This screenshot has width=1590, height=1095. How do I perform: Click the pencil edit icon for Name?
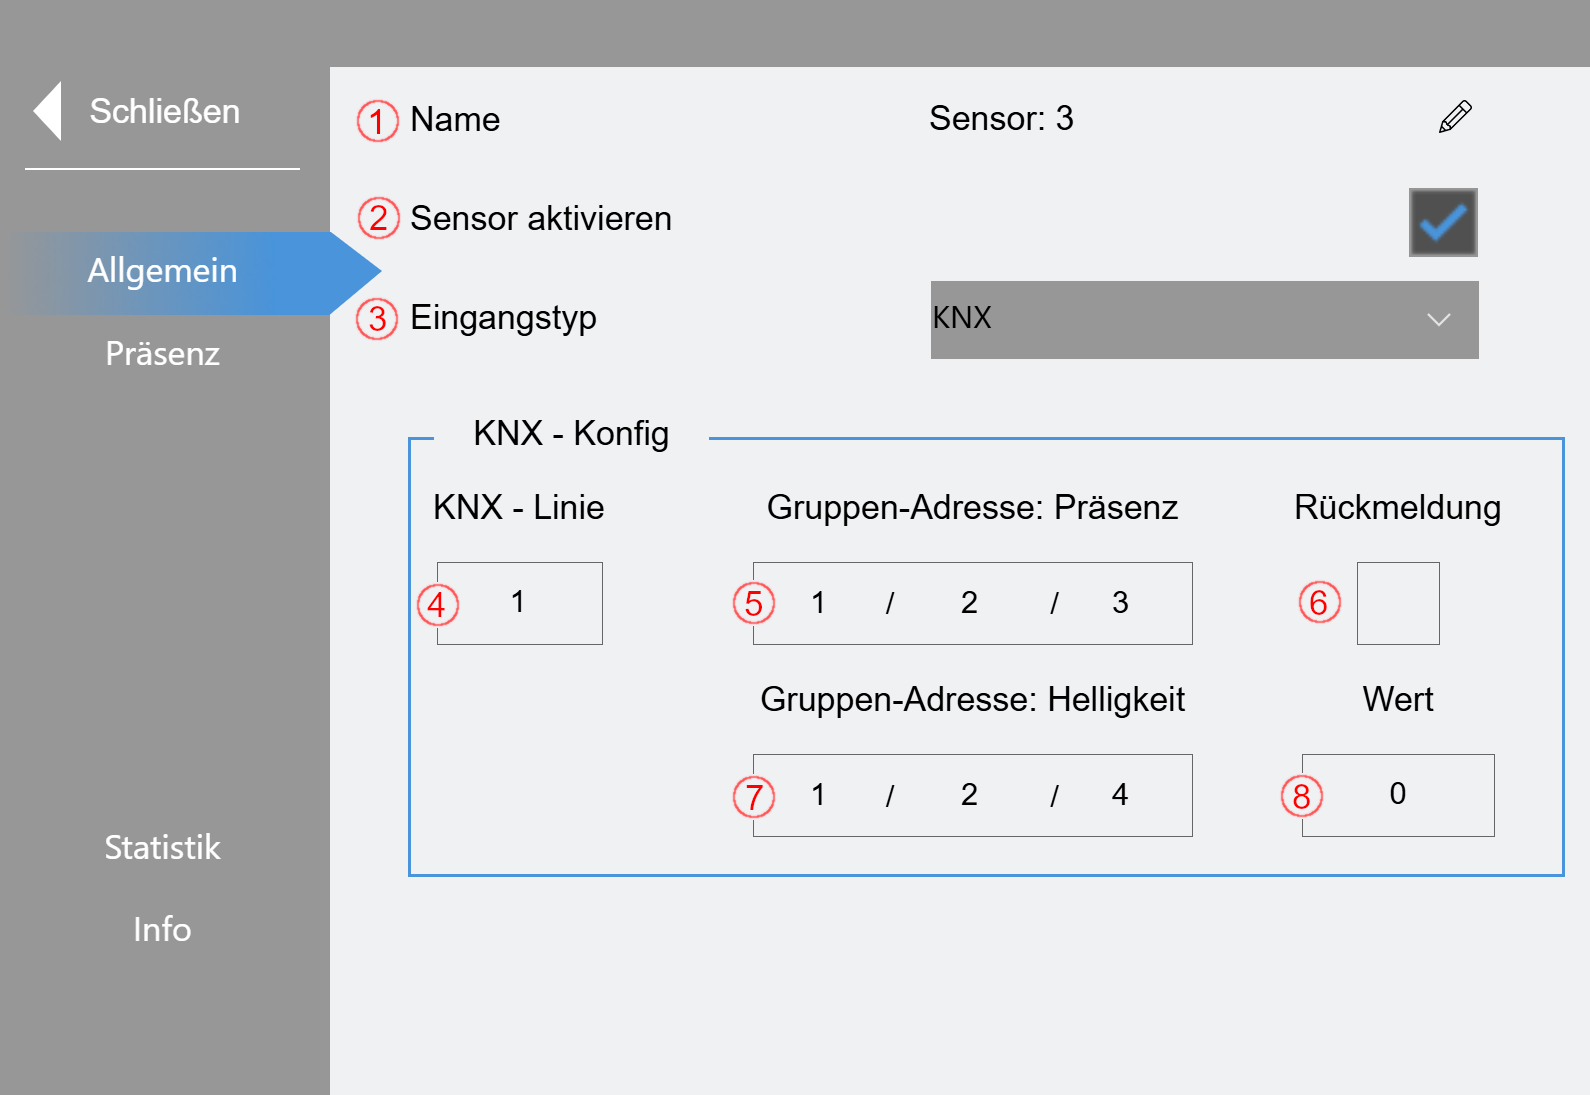tap(1455, 117)
